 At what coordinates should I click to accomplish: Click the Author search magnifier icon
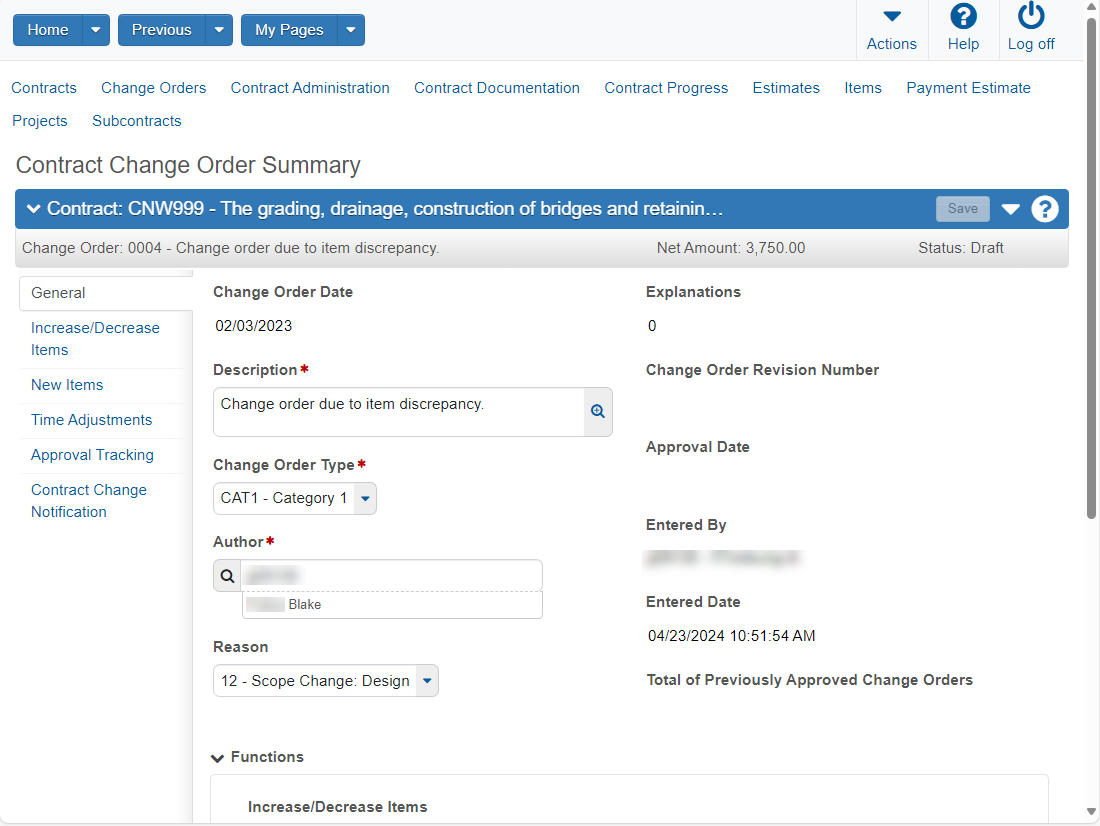(x=227, y=575)
